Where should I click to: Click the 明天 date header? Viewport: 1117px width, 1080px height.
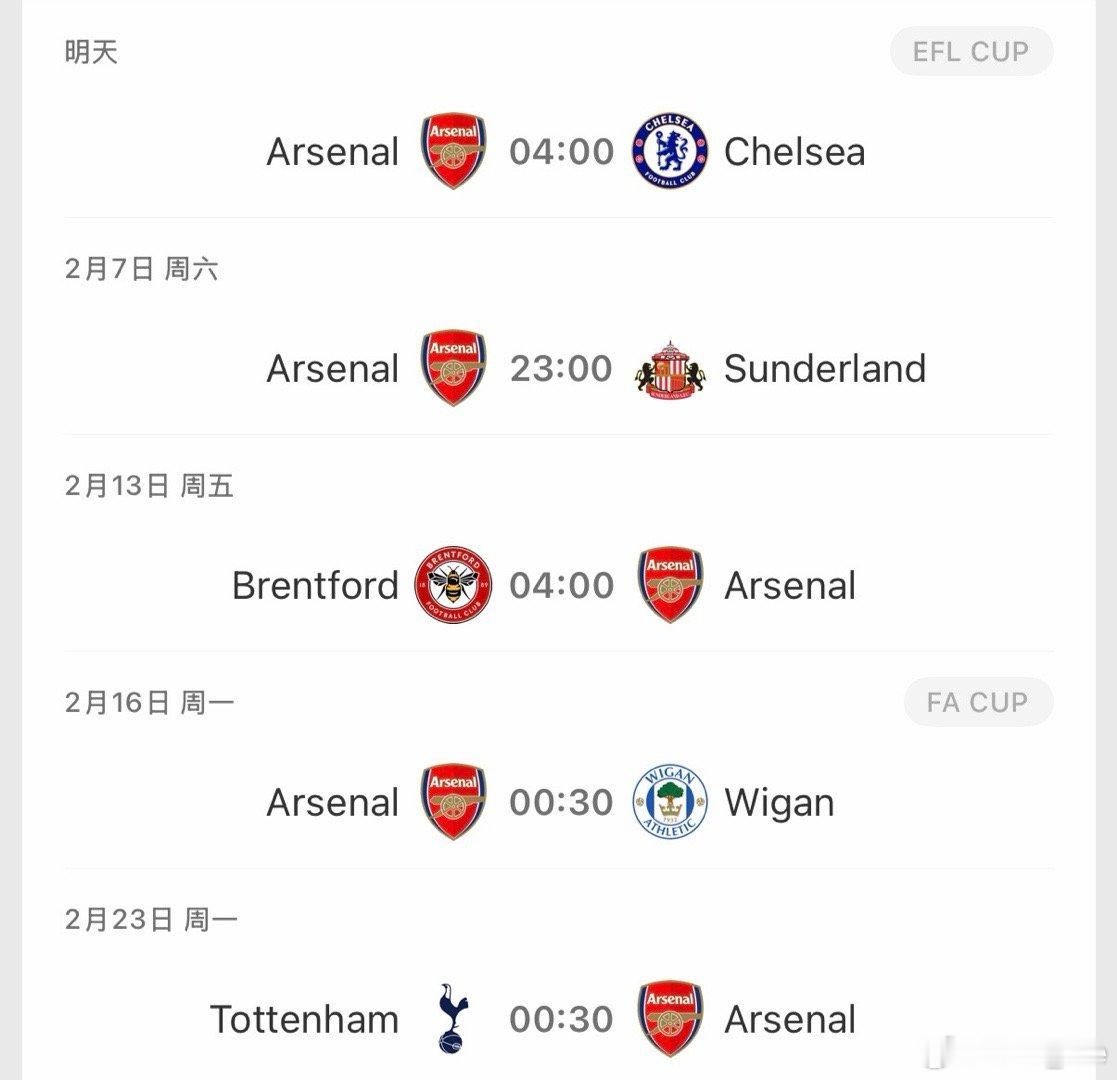91,52
